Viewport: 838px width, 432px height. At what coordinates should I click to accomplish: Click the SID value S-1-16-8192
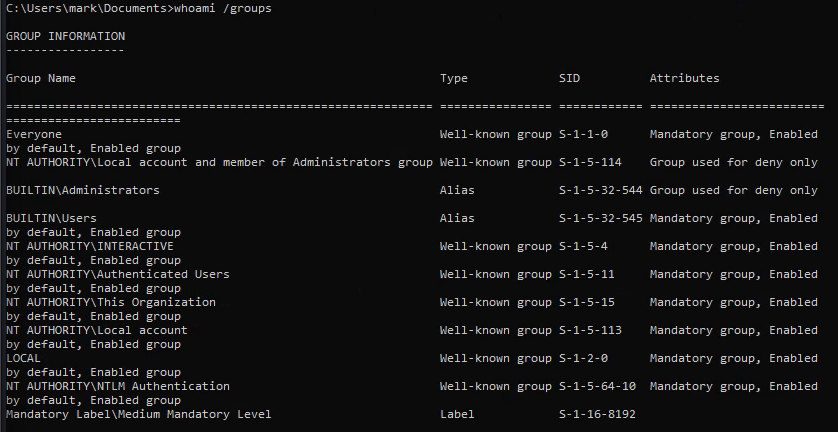(598, 414)
